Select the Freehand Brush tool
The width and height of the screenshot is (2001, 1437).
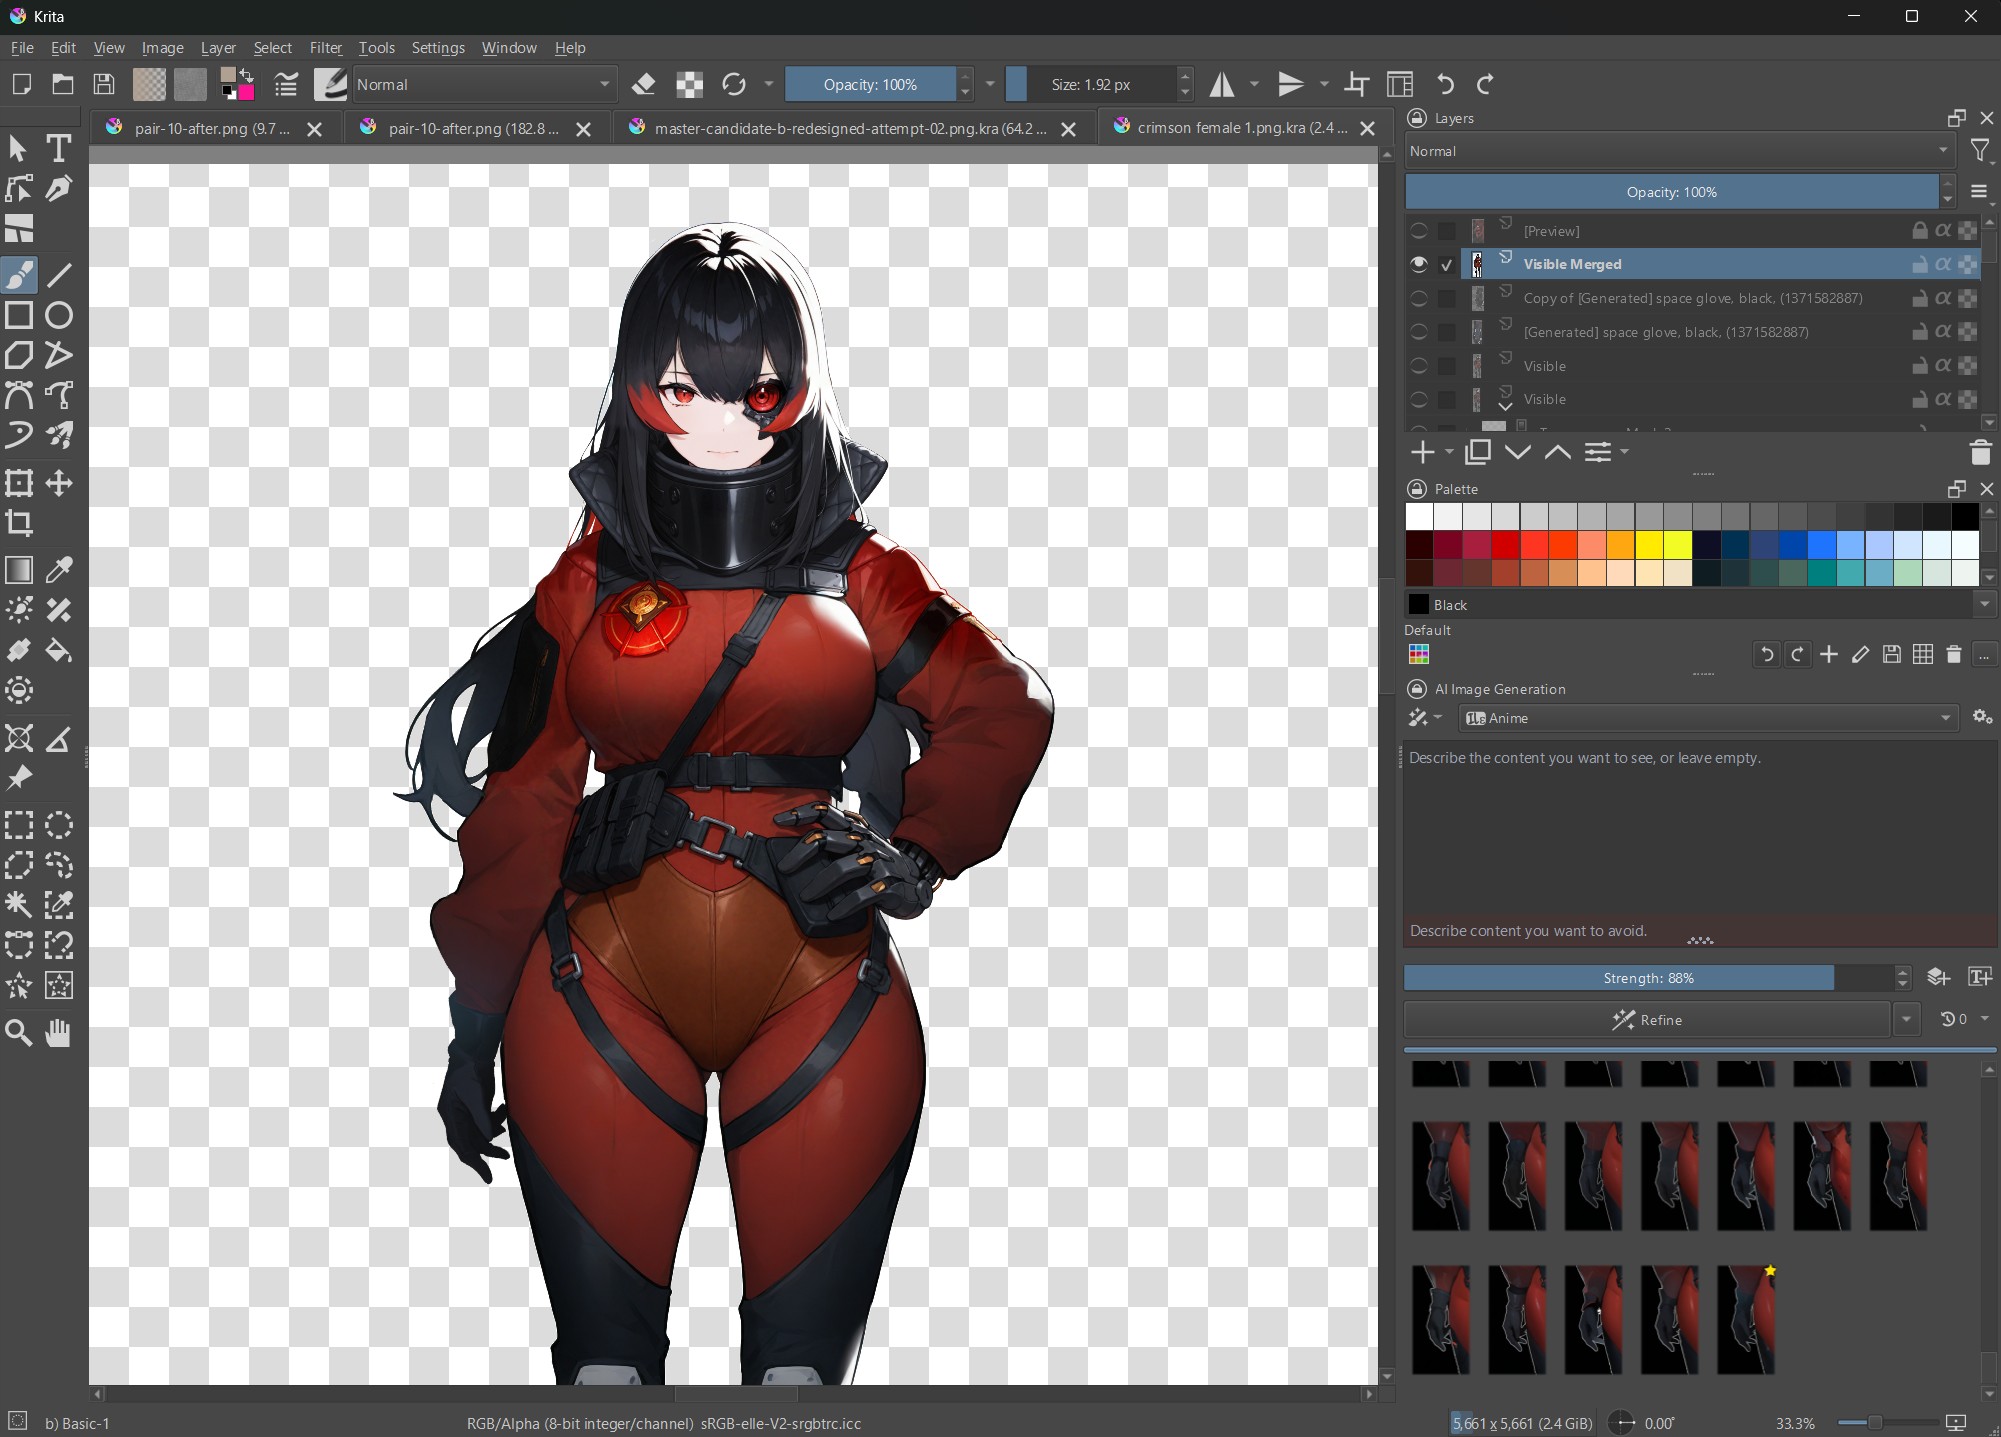[x=19, y=274]
